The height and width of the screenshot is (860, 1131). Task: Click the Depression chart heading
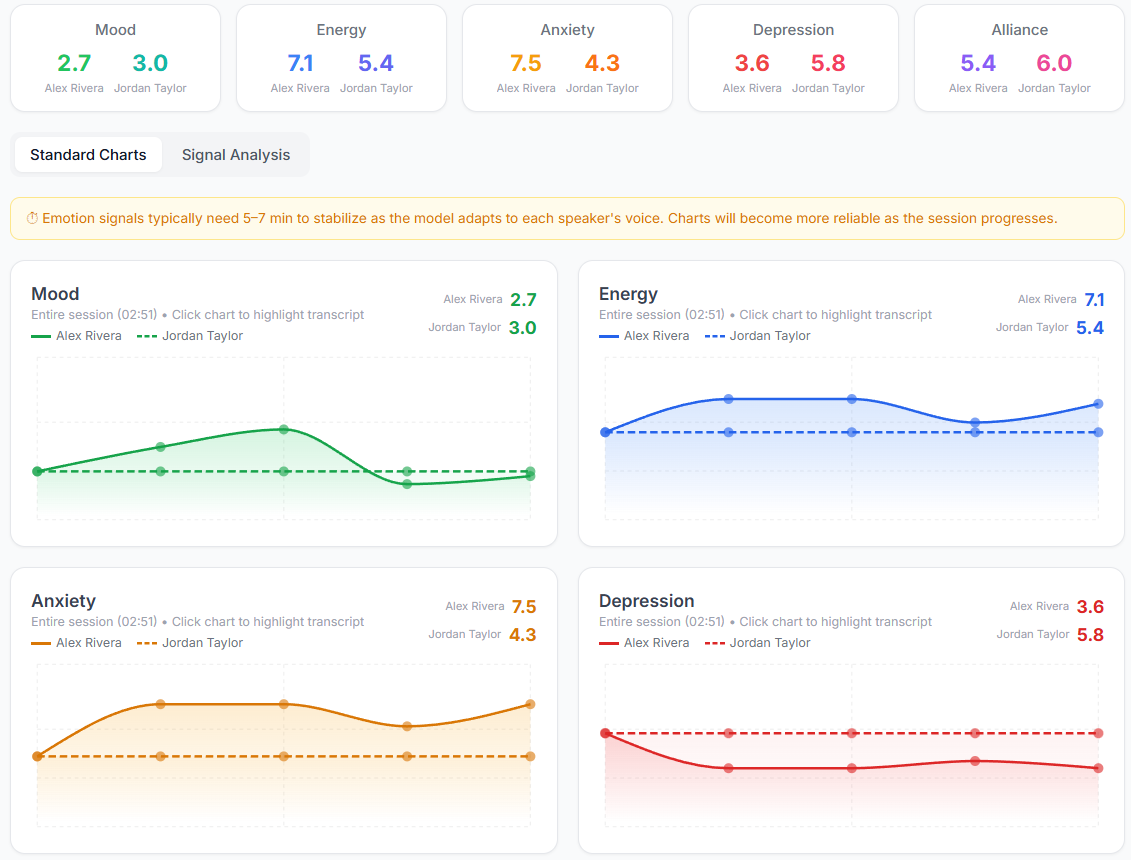pyautogui.click(x=646, y=601)
